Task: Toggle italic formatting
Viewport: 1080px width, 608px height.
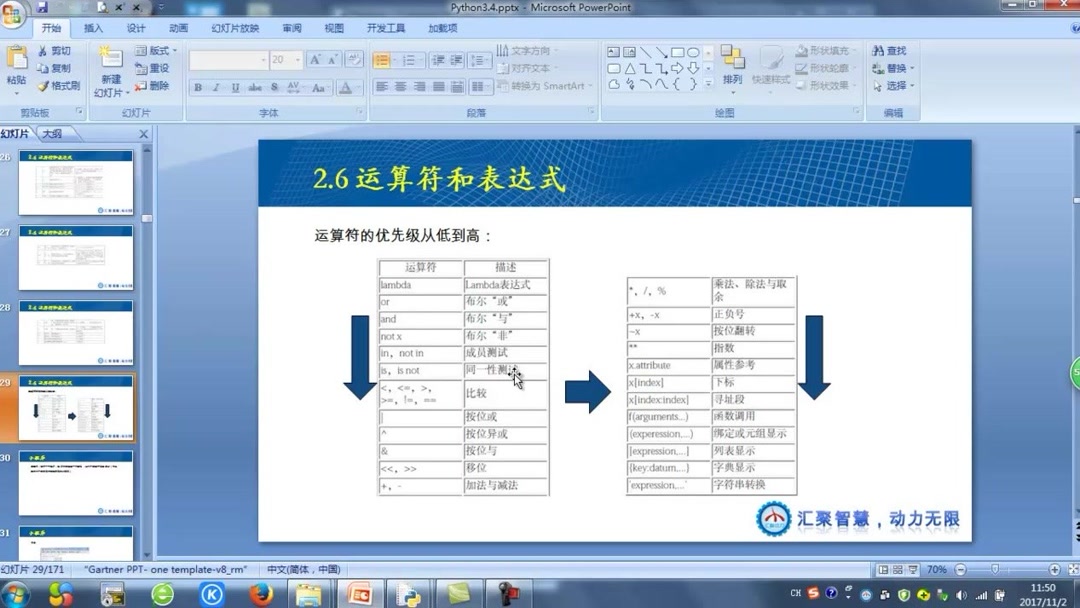Action: pyautogui.click(x=215, y=87)
